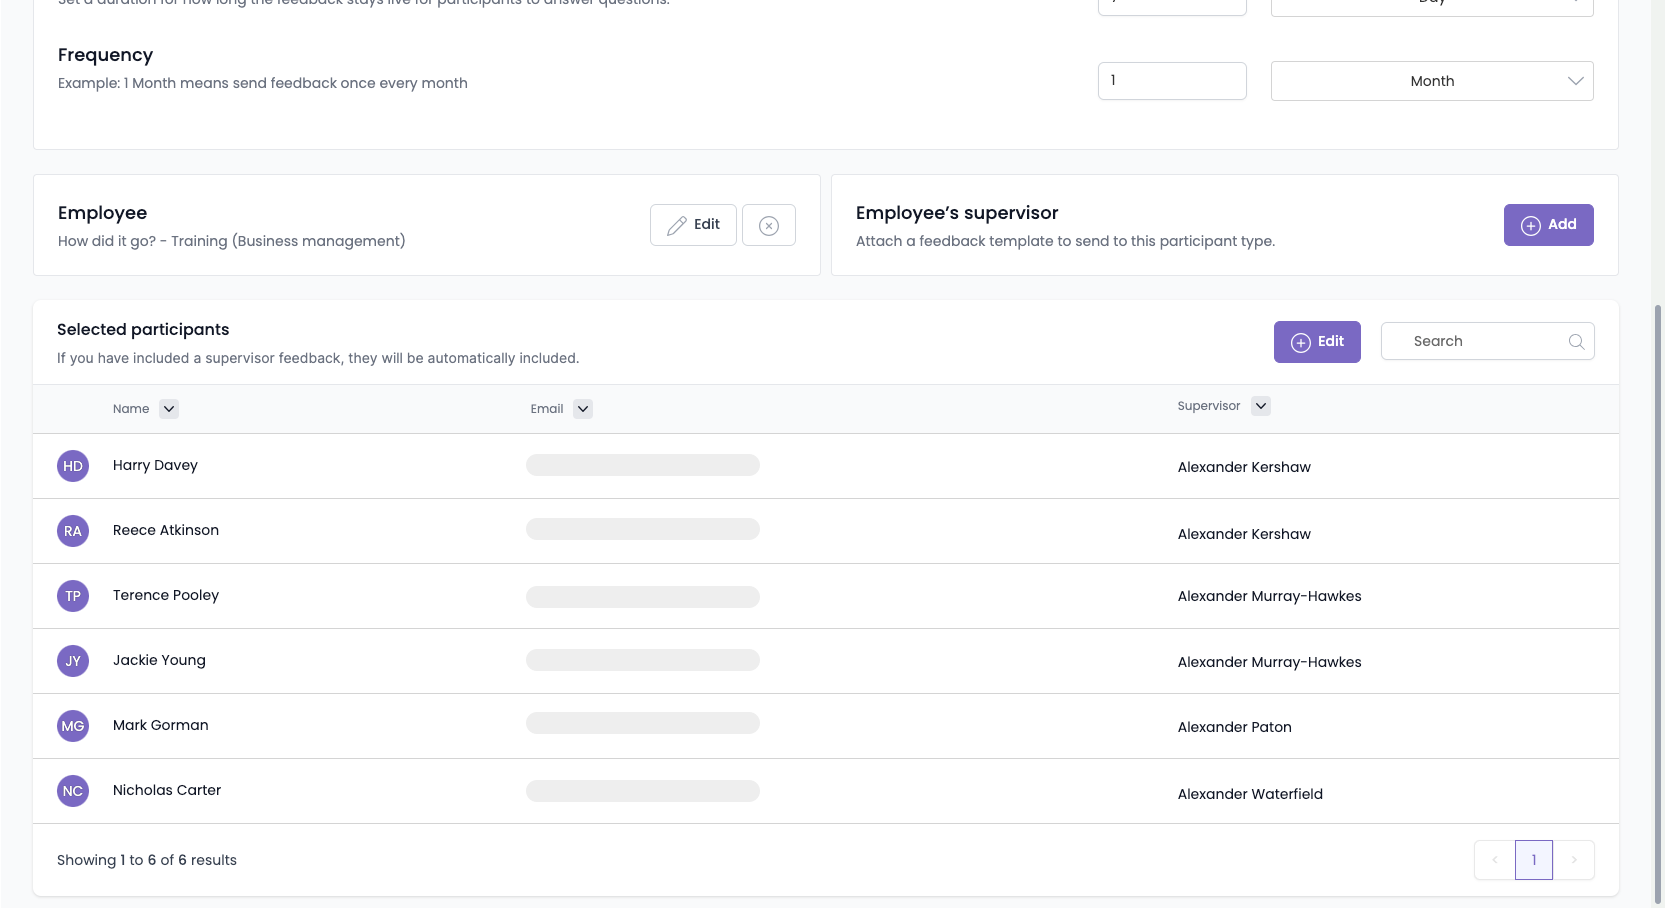This screenshot has width=1665, height=908.
Task: Remove the Employee feedback template
Action: click(769, 225)
